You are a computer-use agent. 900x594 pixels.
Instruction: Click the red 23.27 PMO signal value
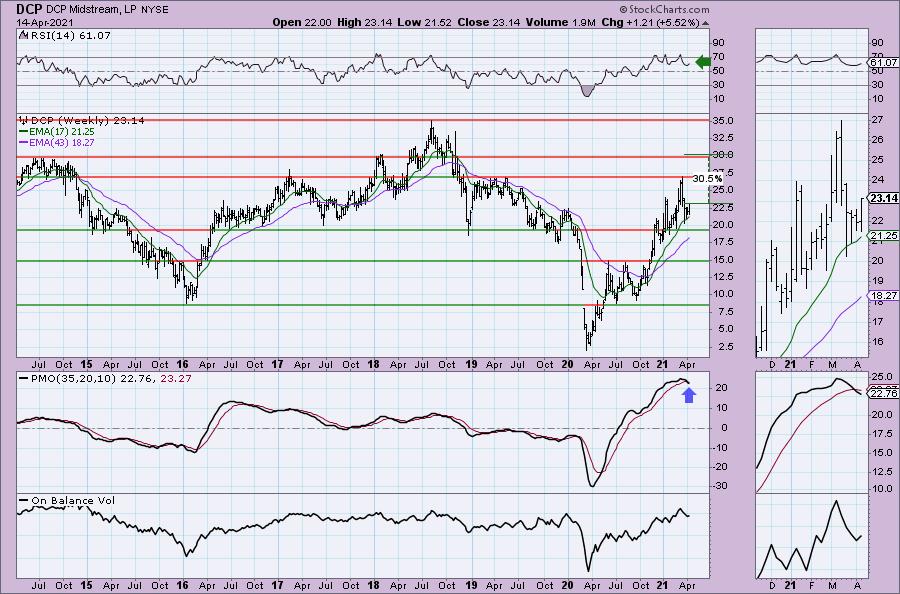[x=177, y=378]
